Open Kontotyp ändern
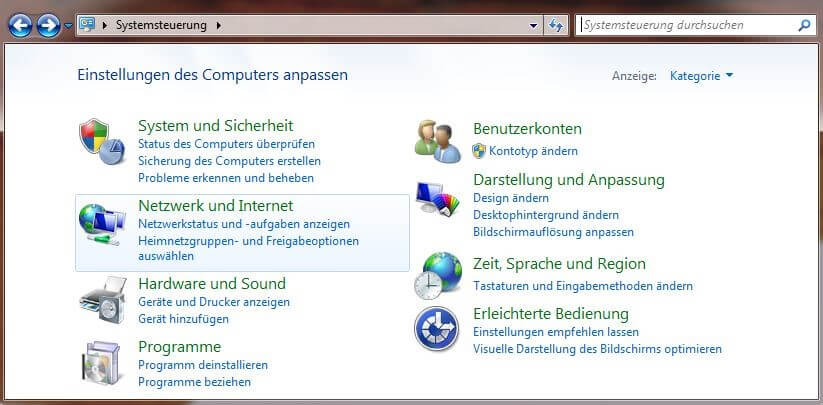This screenshot has width=823, height=405. (x=533, y=151)
